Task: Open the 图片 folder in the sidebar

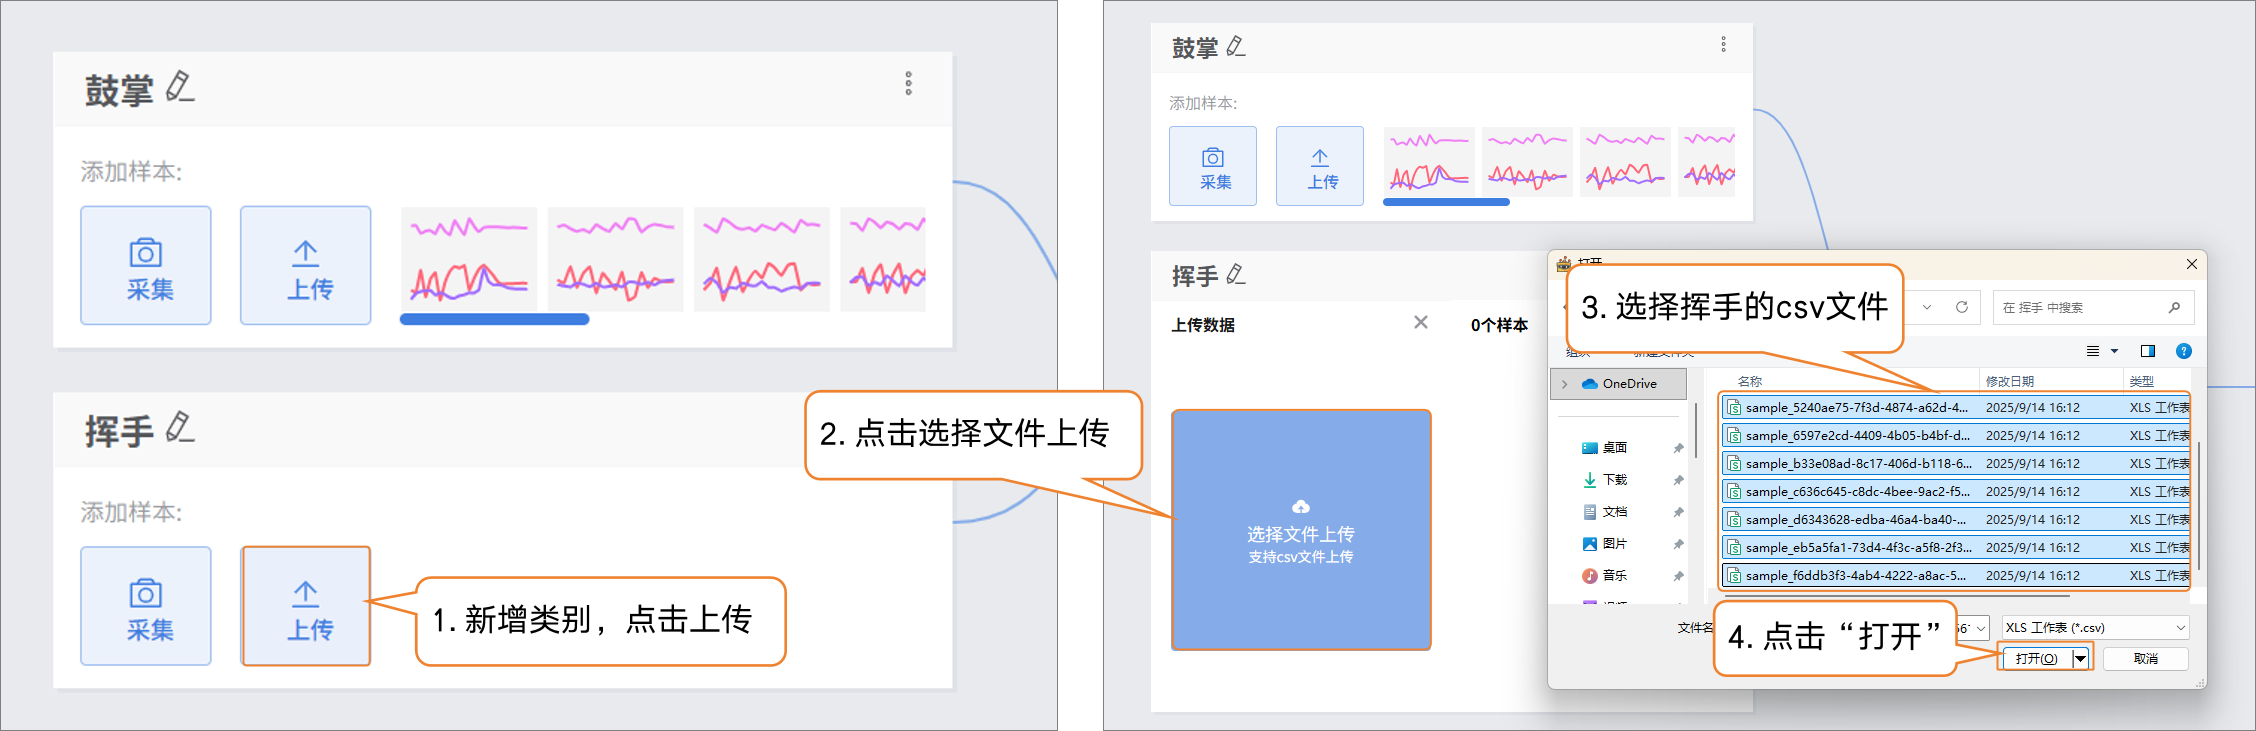Action: click(1614, 544)
